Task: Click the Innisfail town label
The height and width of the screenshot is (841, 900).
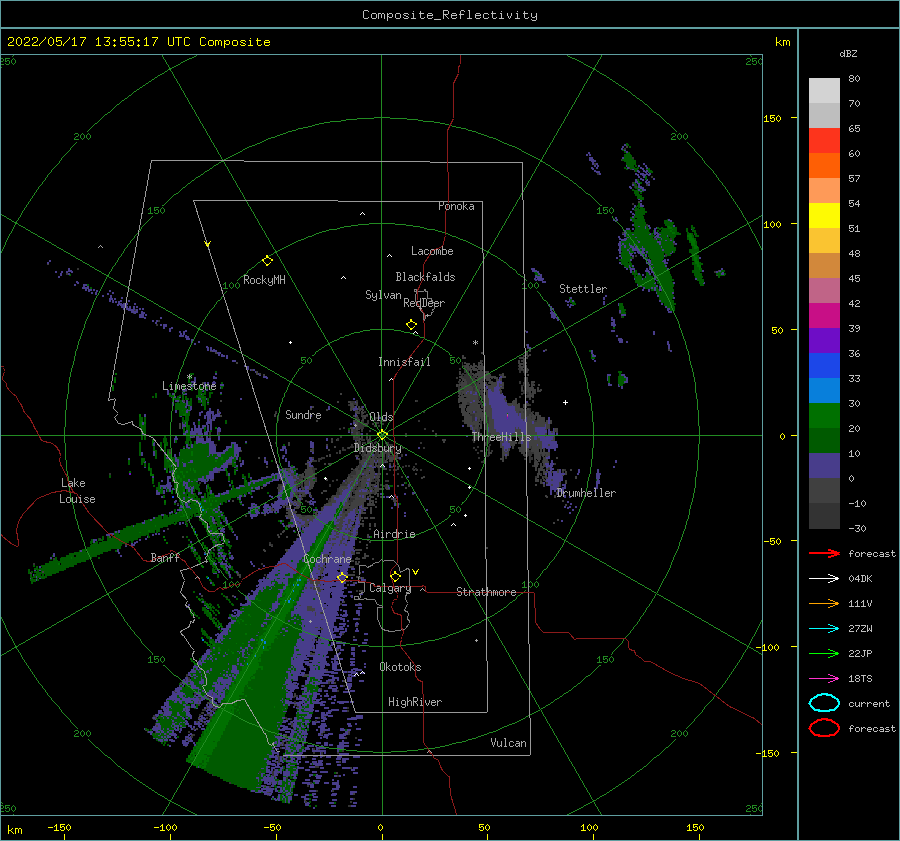Action: point(404,362)
